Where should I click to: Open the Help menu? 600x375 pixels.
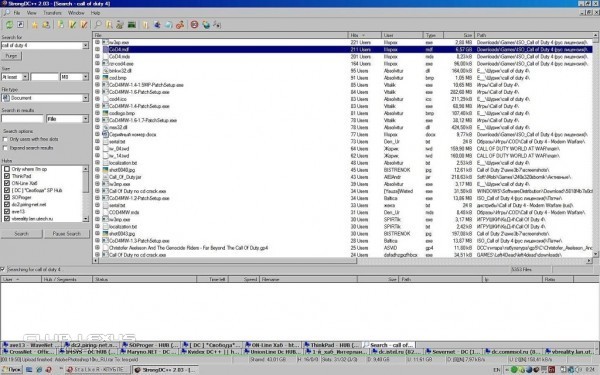click(x=95, y=13)
